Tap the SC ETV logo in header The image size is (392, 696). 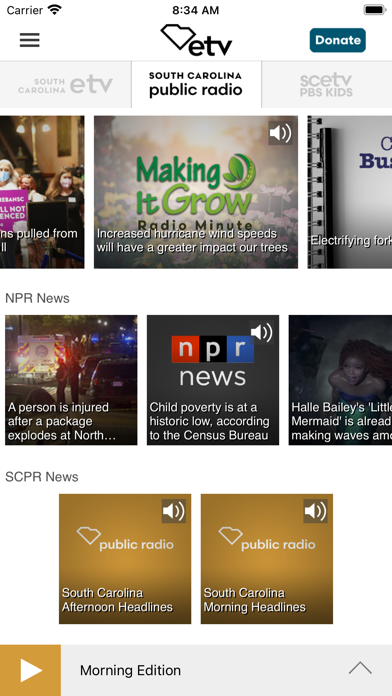pyautogui.click(x=196, y=40)
